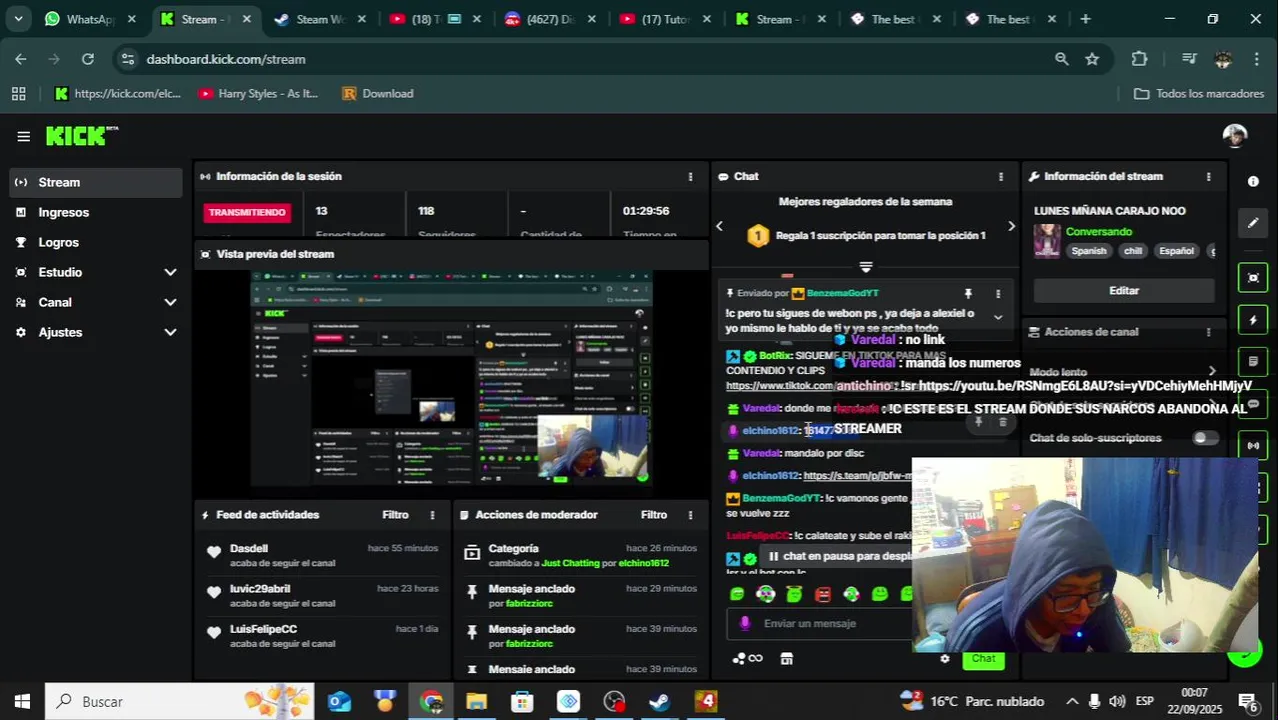This screenshot has width=1278, height=720.
Task: Delete elchino1612's highlighted message with trash icon
Action: [x=1003, y=423]
